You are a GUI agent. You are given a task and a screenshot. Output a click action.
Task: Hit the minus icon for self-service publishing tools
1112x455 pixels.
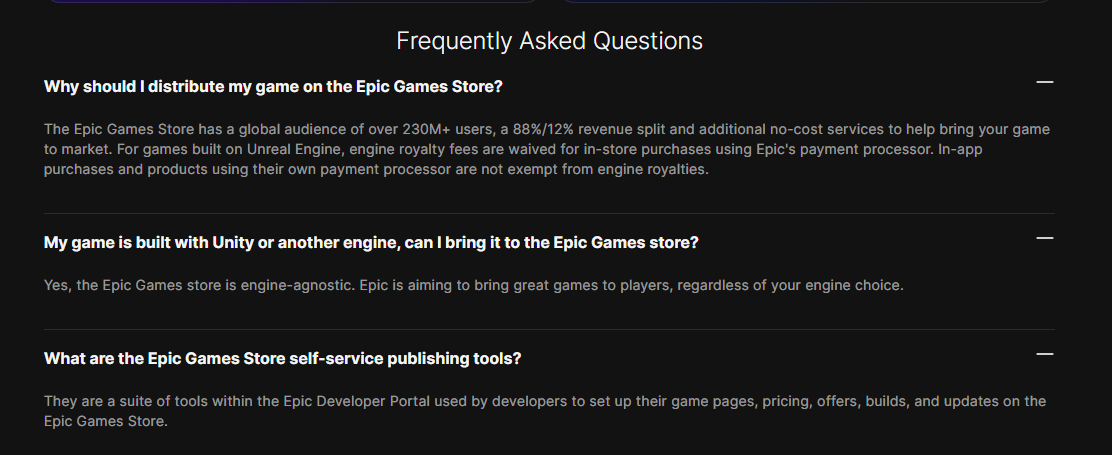click(1045, 354)
